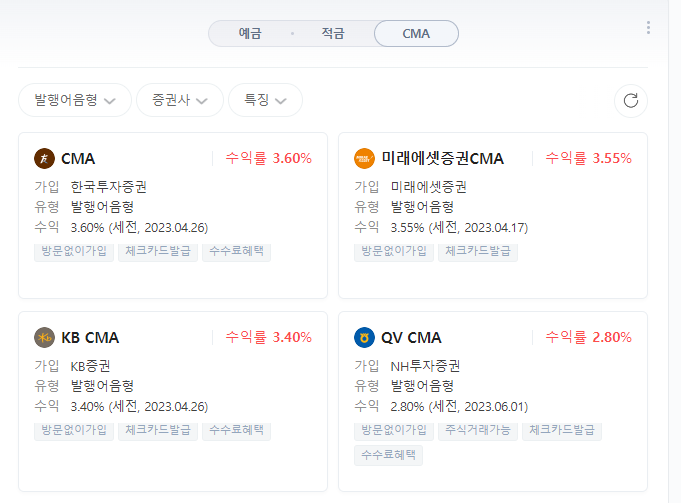Click 수익률 3.60% on the CMA card
Image resolution: width=681 pixels, height=503 pixels.
click(x=268, y=158)
